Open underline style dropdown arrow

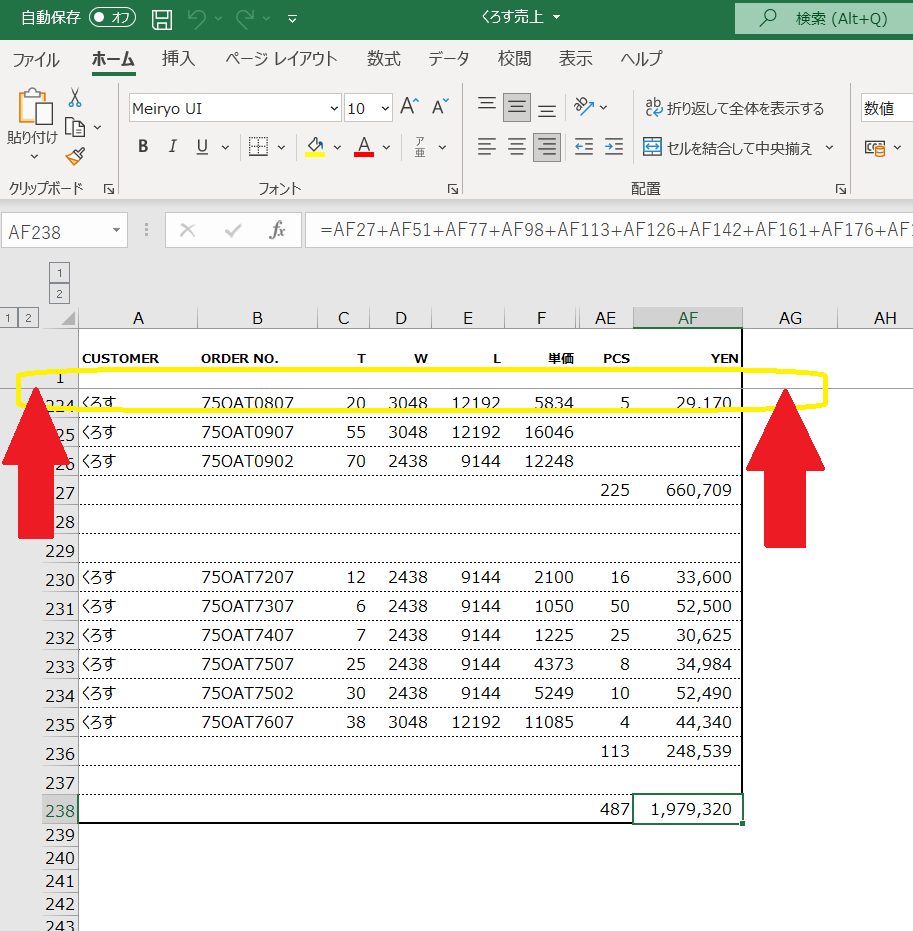(x=225, y=147)
